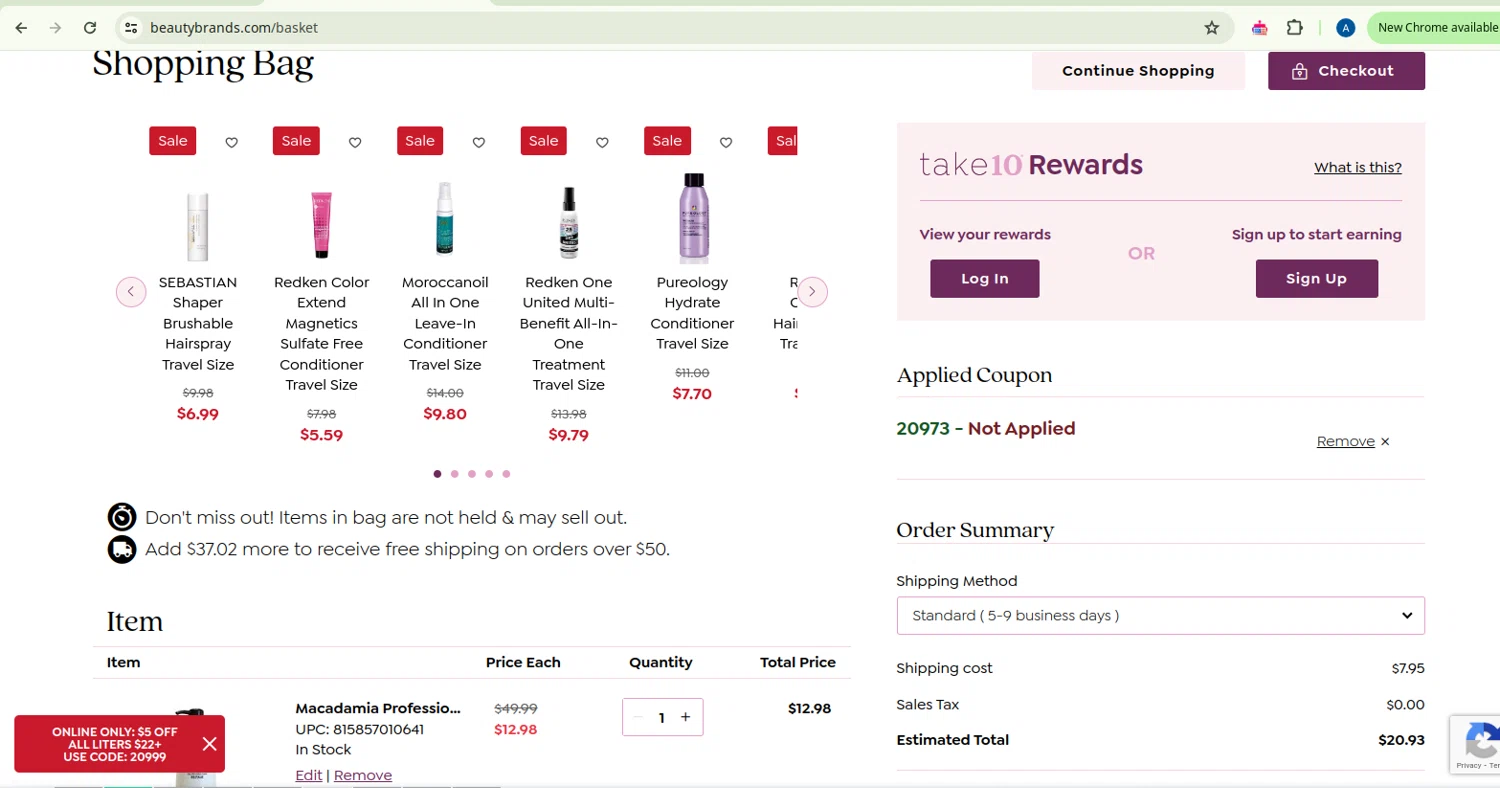Show next carousel products arrow
Screen dimensions: 1500x788
tap(812, 292)
